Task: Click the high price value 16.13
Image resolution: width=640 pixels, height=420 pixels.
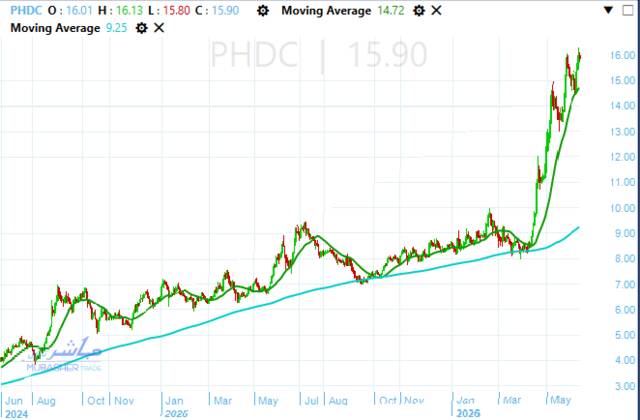Action: coord(130,11)
